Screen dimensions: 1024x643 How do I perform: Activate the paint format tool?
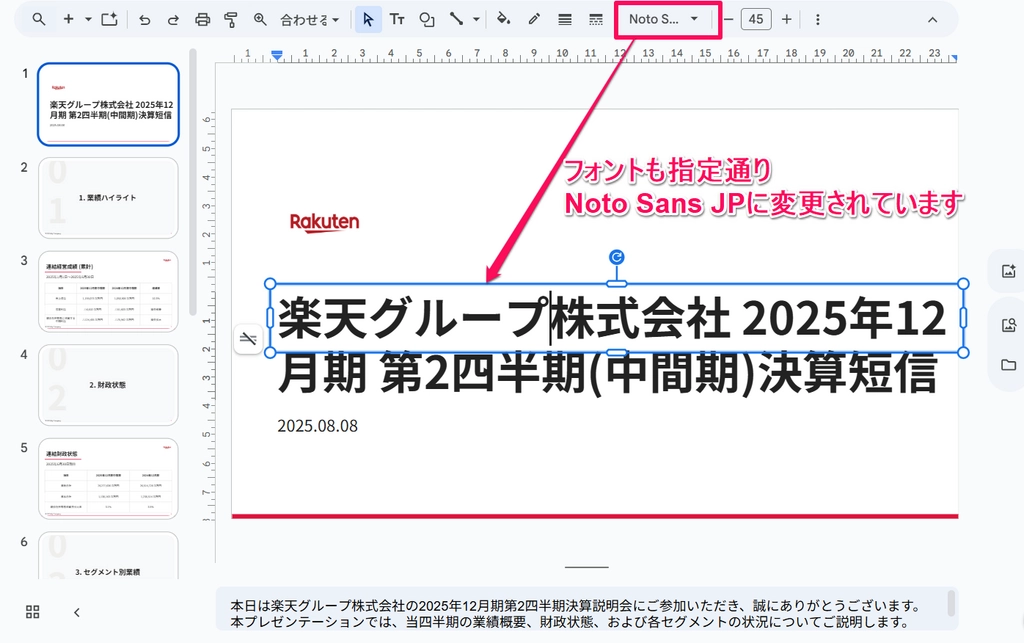(x=231, y=20)
